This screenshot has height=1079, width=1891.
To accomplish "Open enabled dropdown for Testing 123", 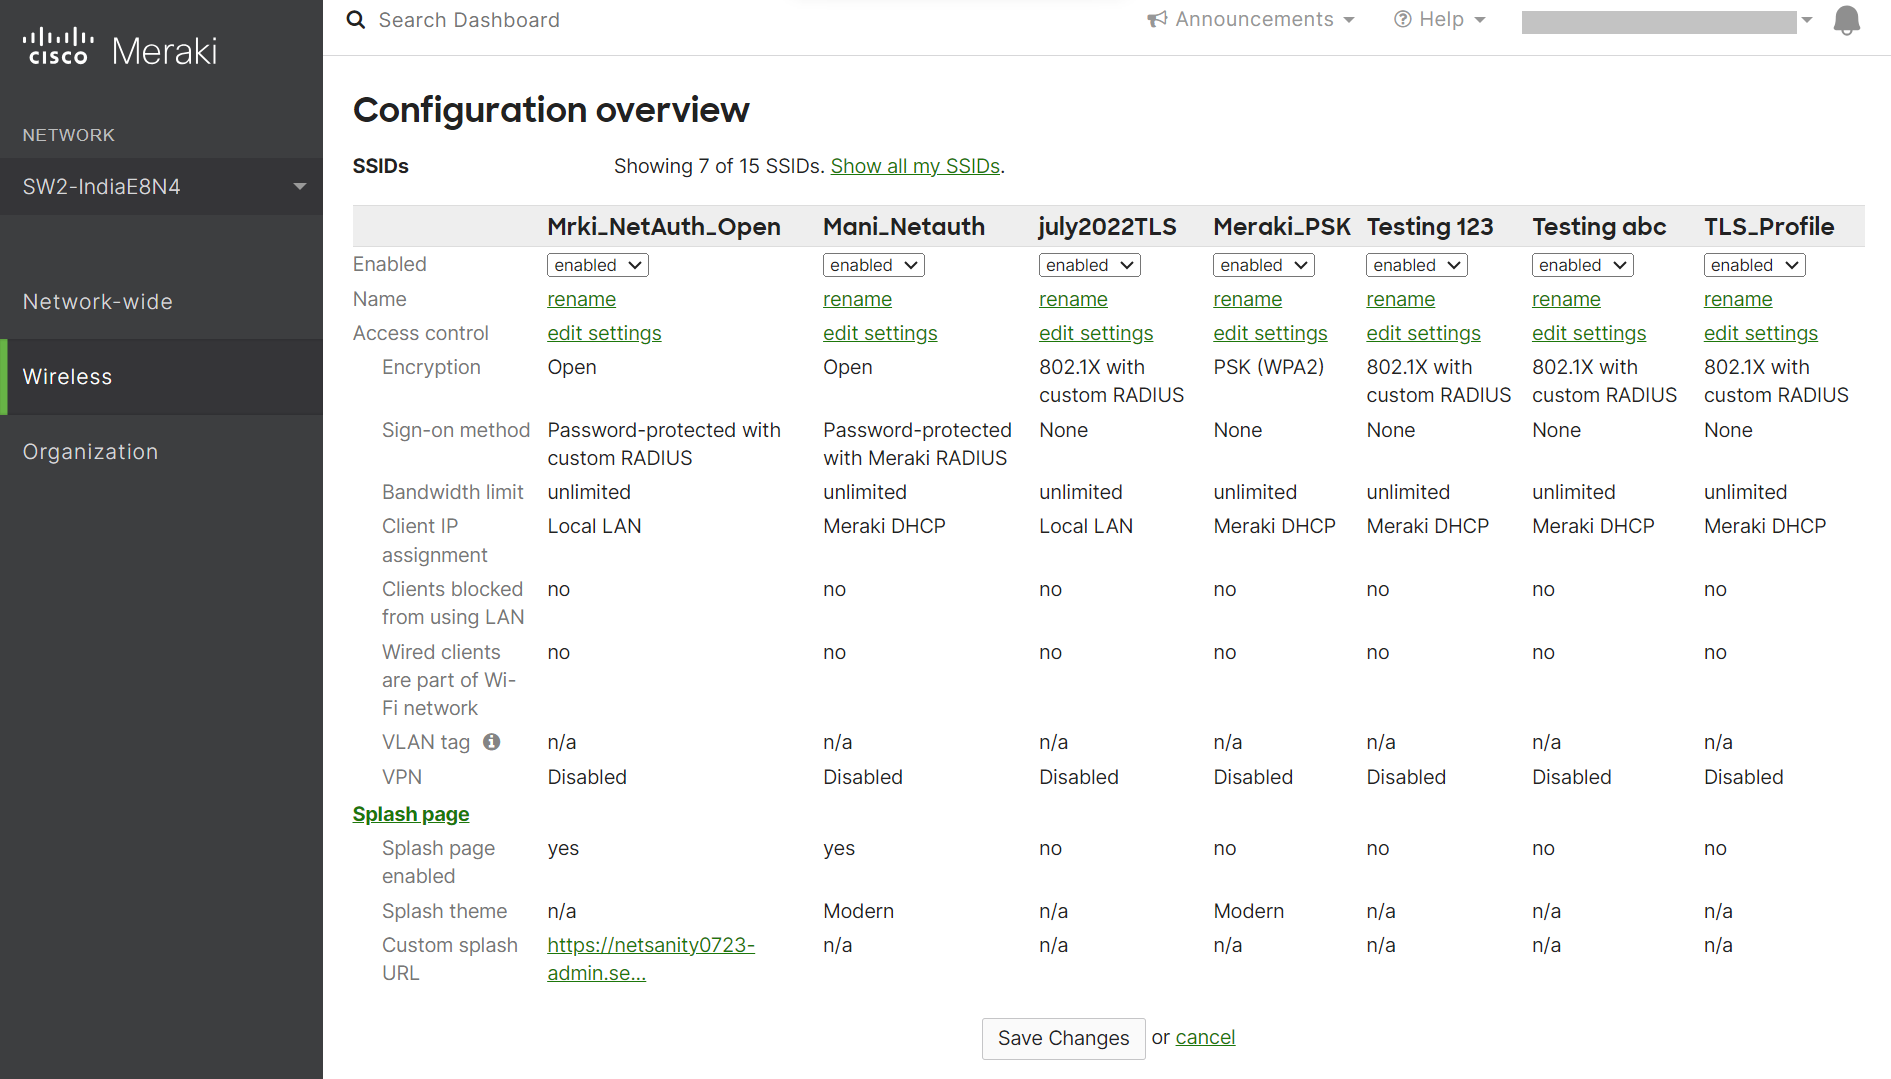I will (1417, 265).
